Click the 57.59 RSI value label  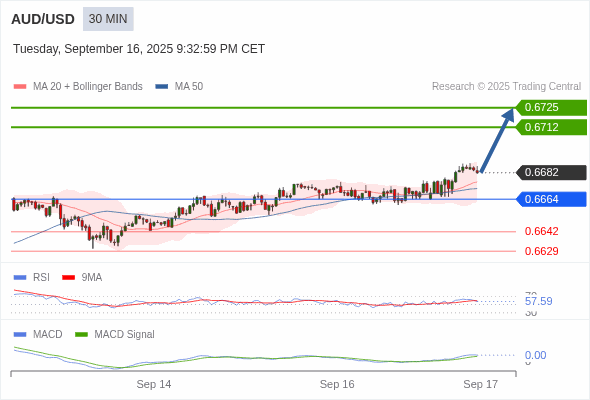pos(538,301)
